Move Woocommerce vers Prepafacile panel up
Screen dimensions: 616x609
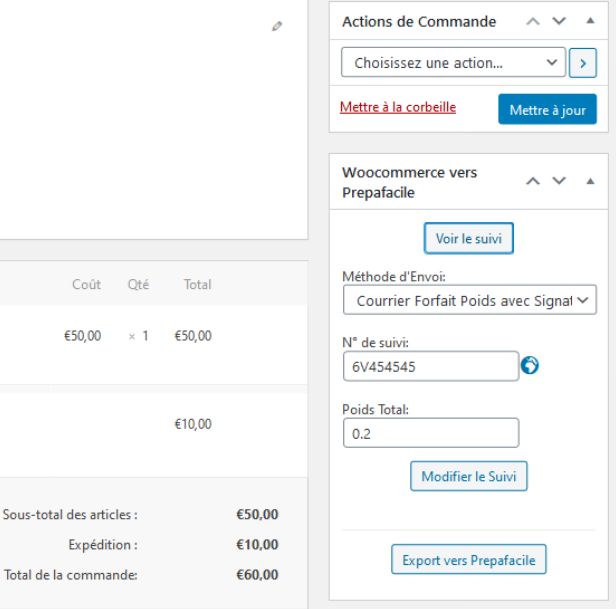pyautogui.click(x=533, y=181)
